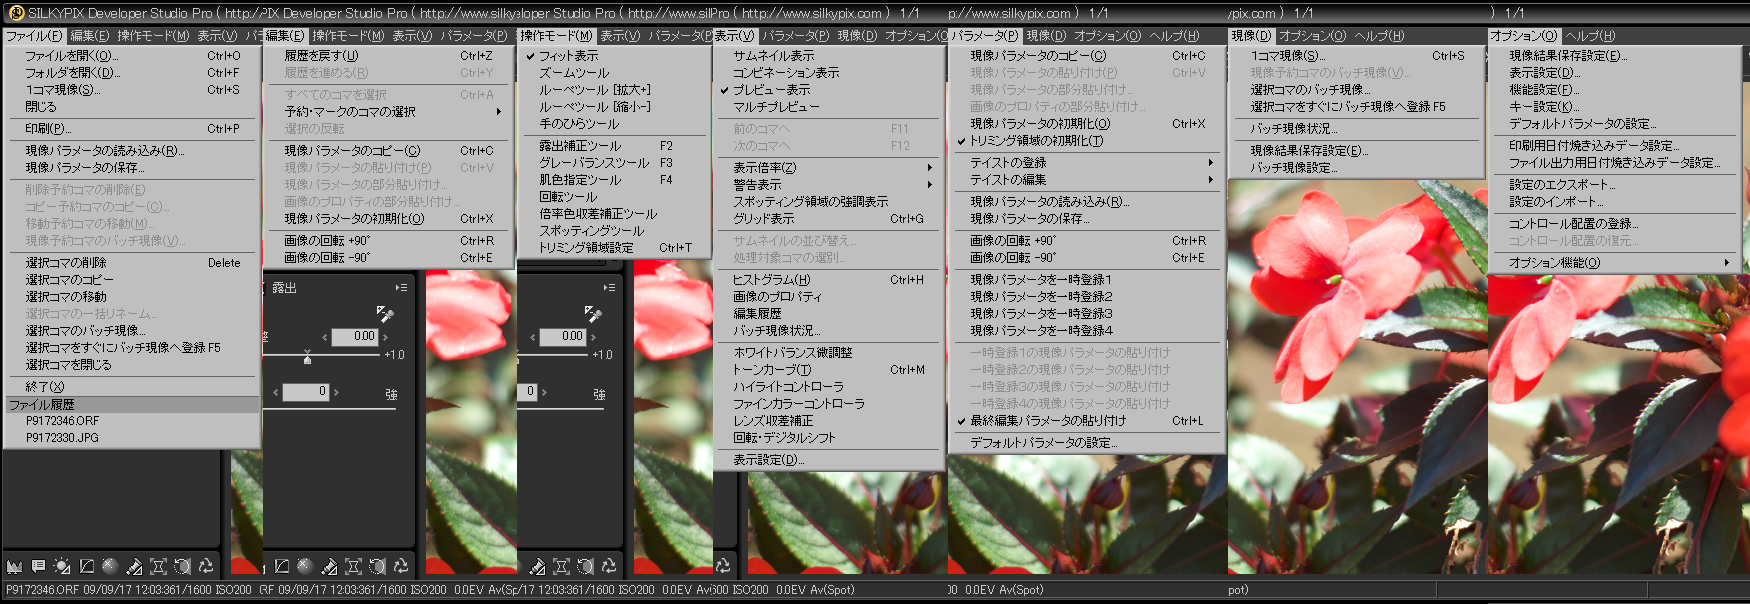Open recent file P9172346.ORF
1750x604 pixels.
point(62,421)
